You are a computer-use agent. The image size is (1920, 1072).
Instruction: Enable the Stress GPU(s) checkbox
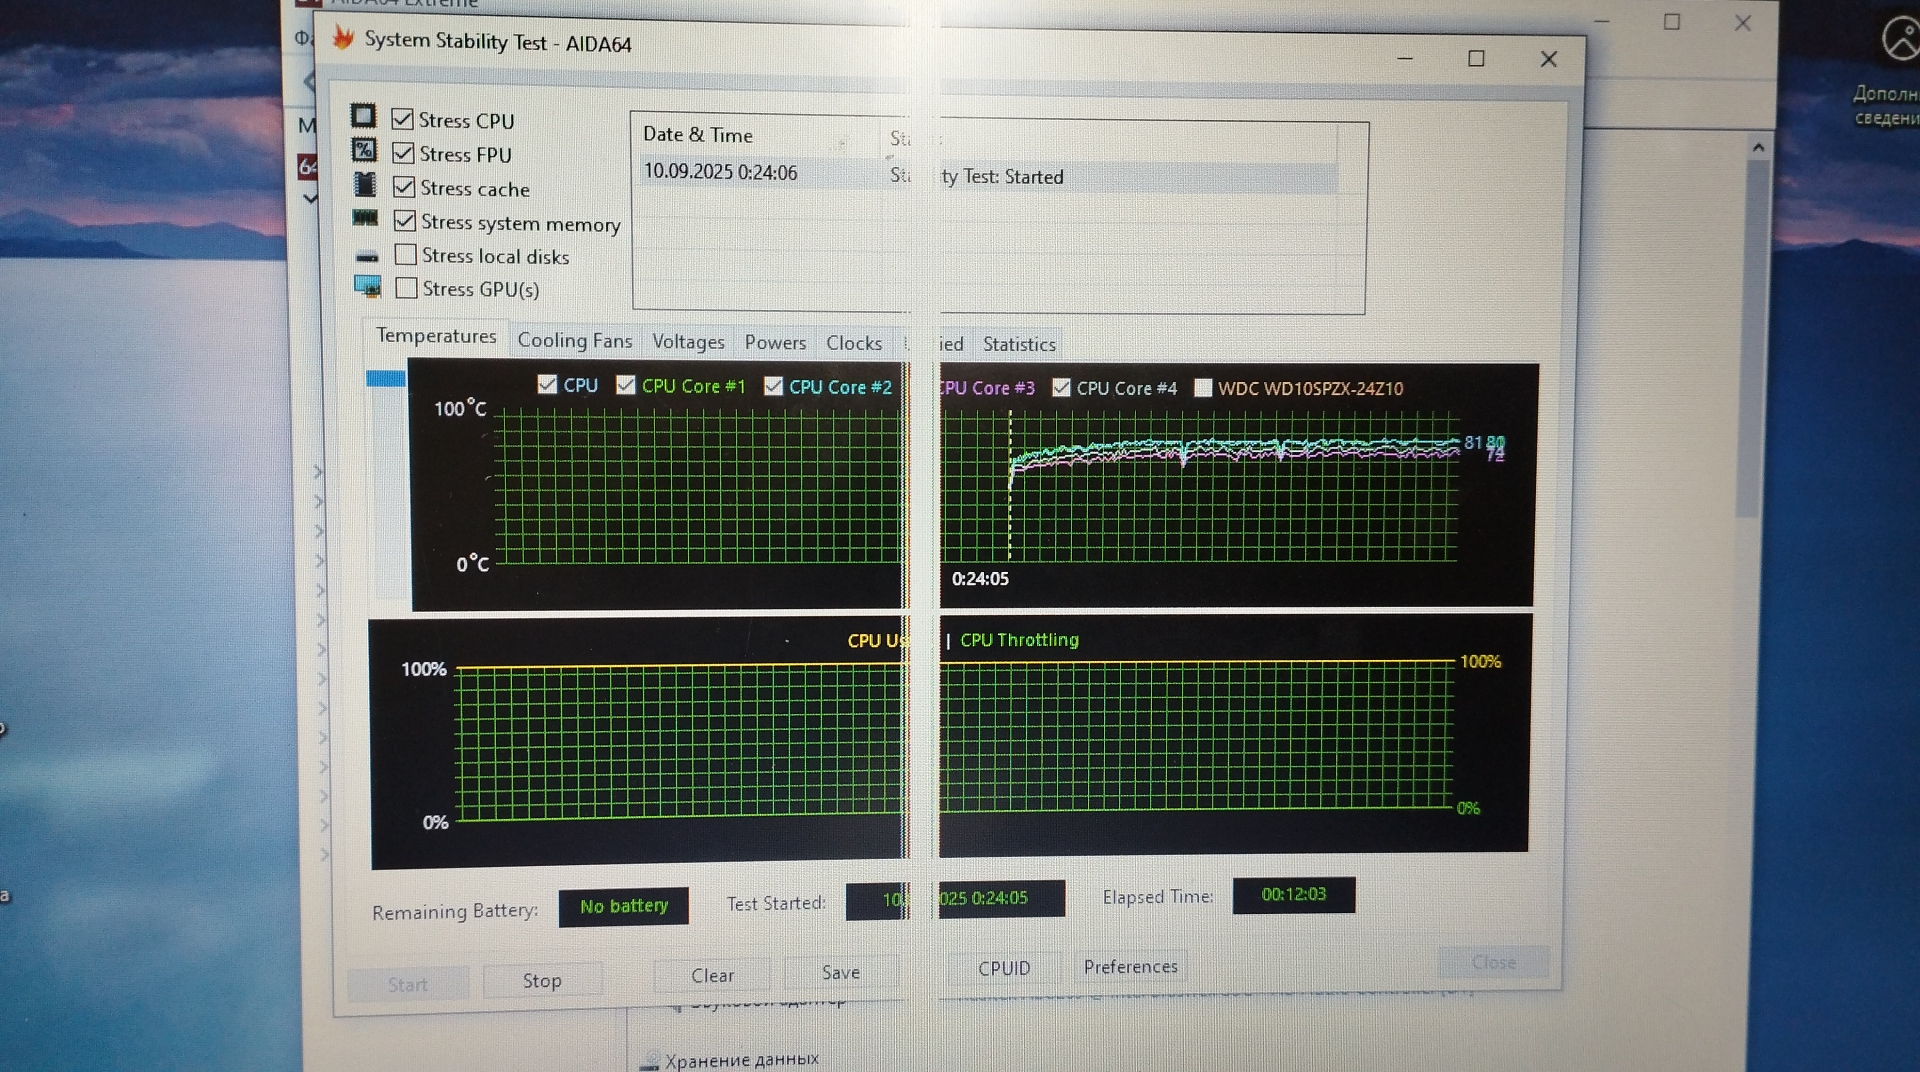click(x=406, y=289)
